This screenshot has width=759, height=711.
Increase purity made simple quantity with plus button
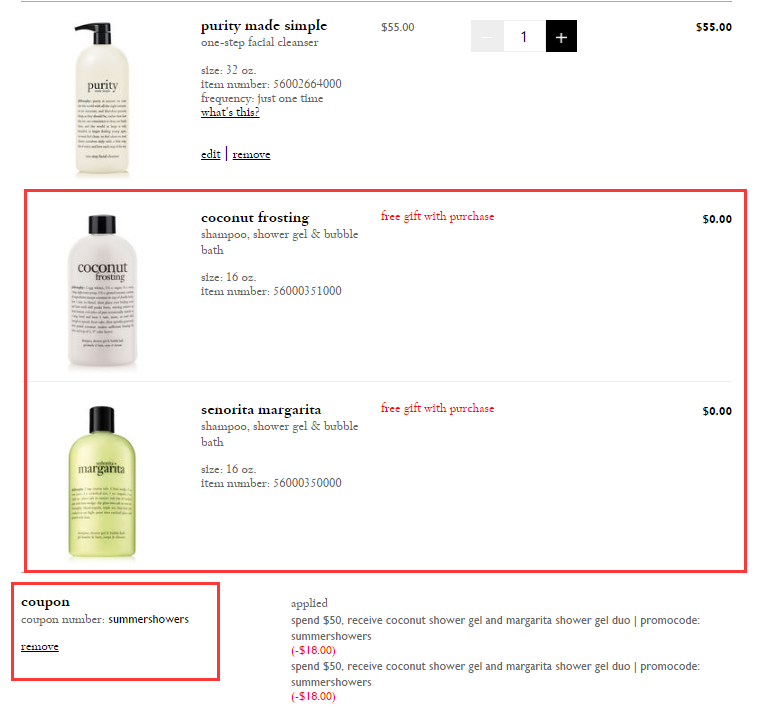tap(561, 36)
